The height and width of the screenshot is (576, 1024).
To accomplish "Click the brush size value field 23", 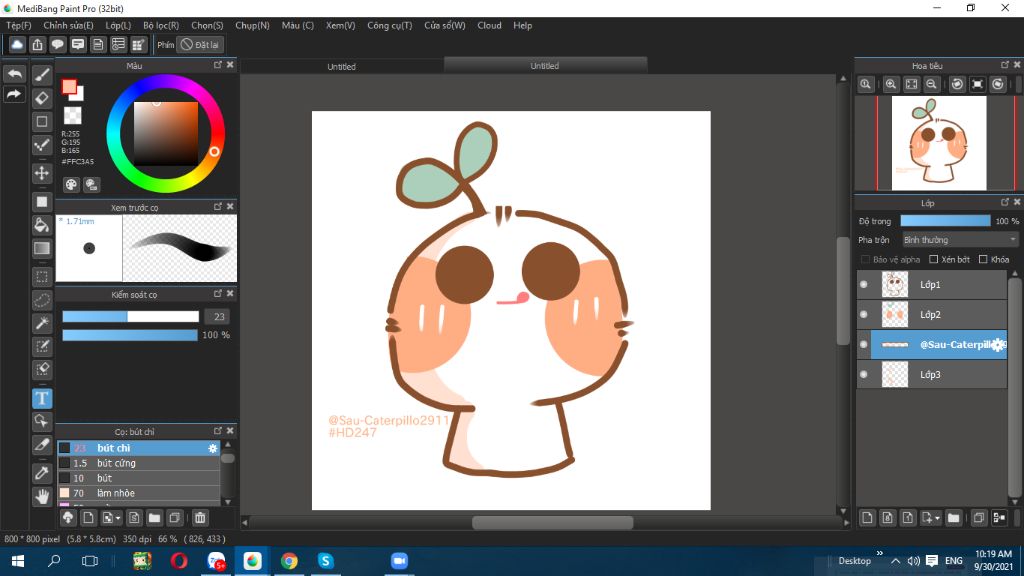I will pyautogui.click(x=219, y=317).
